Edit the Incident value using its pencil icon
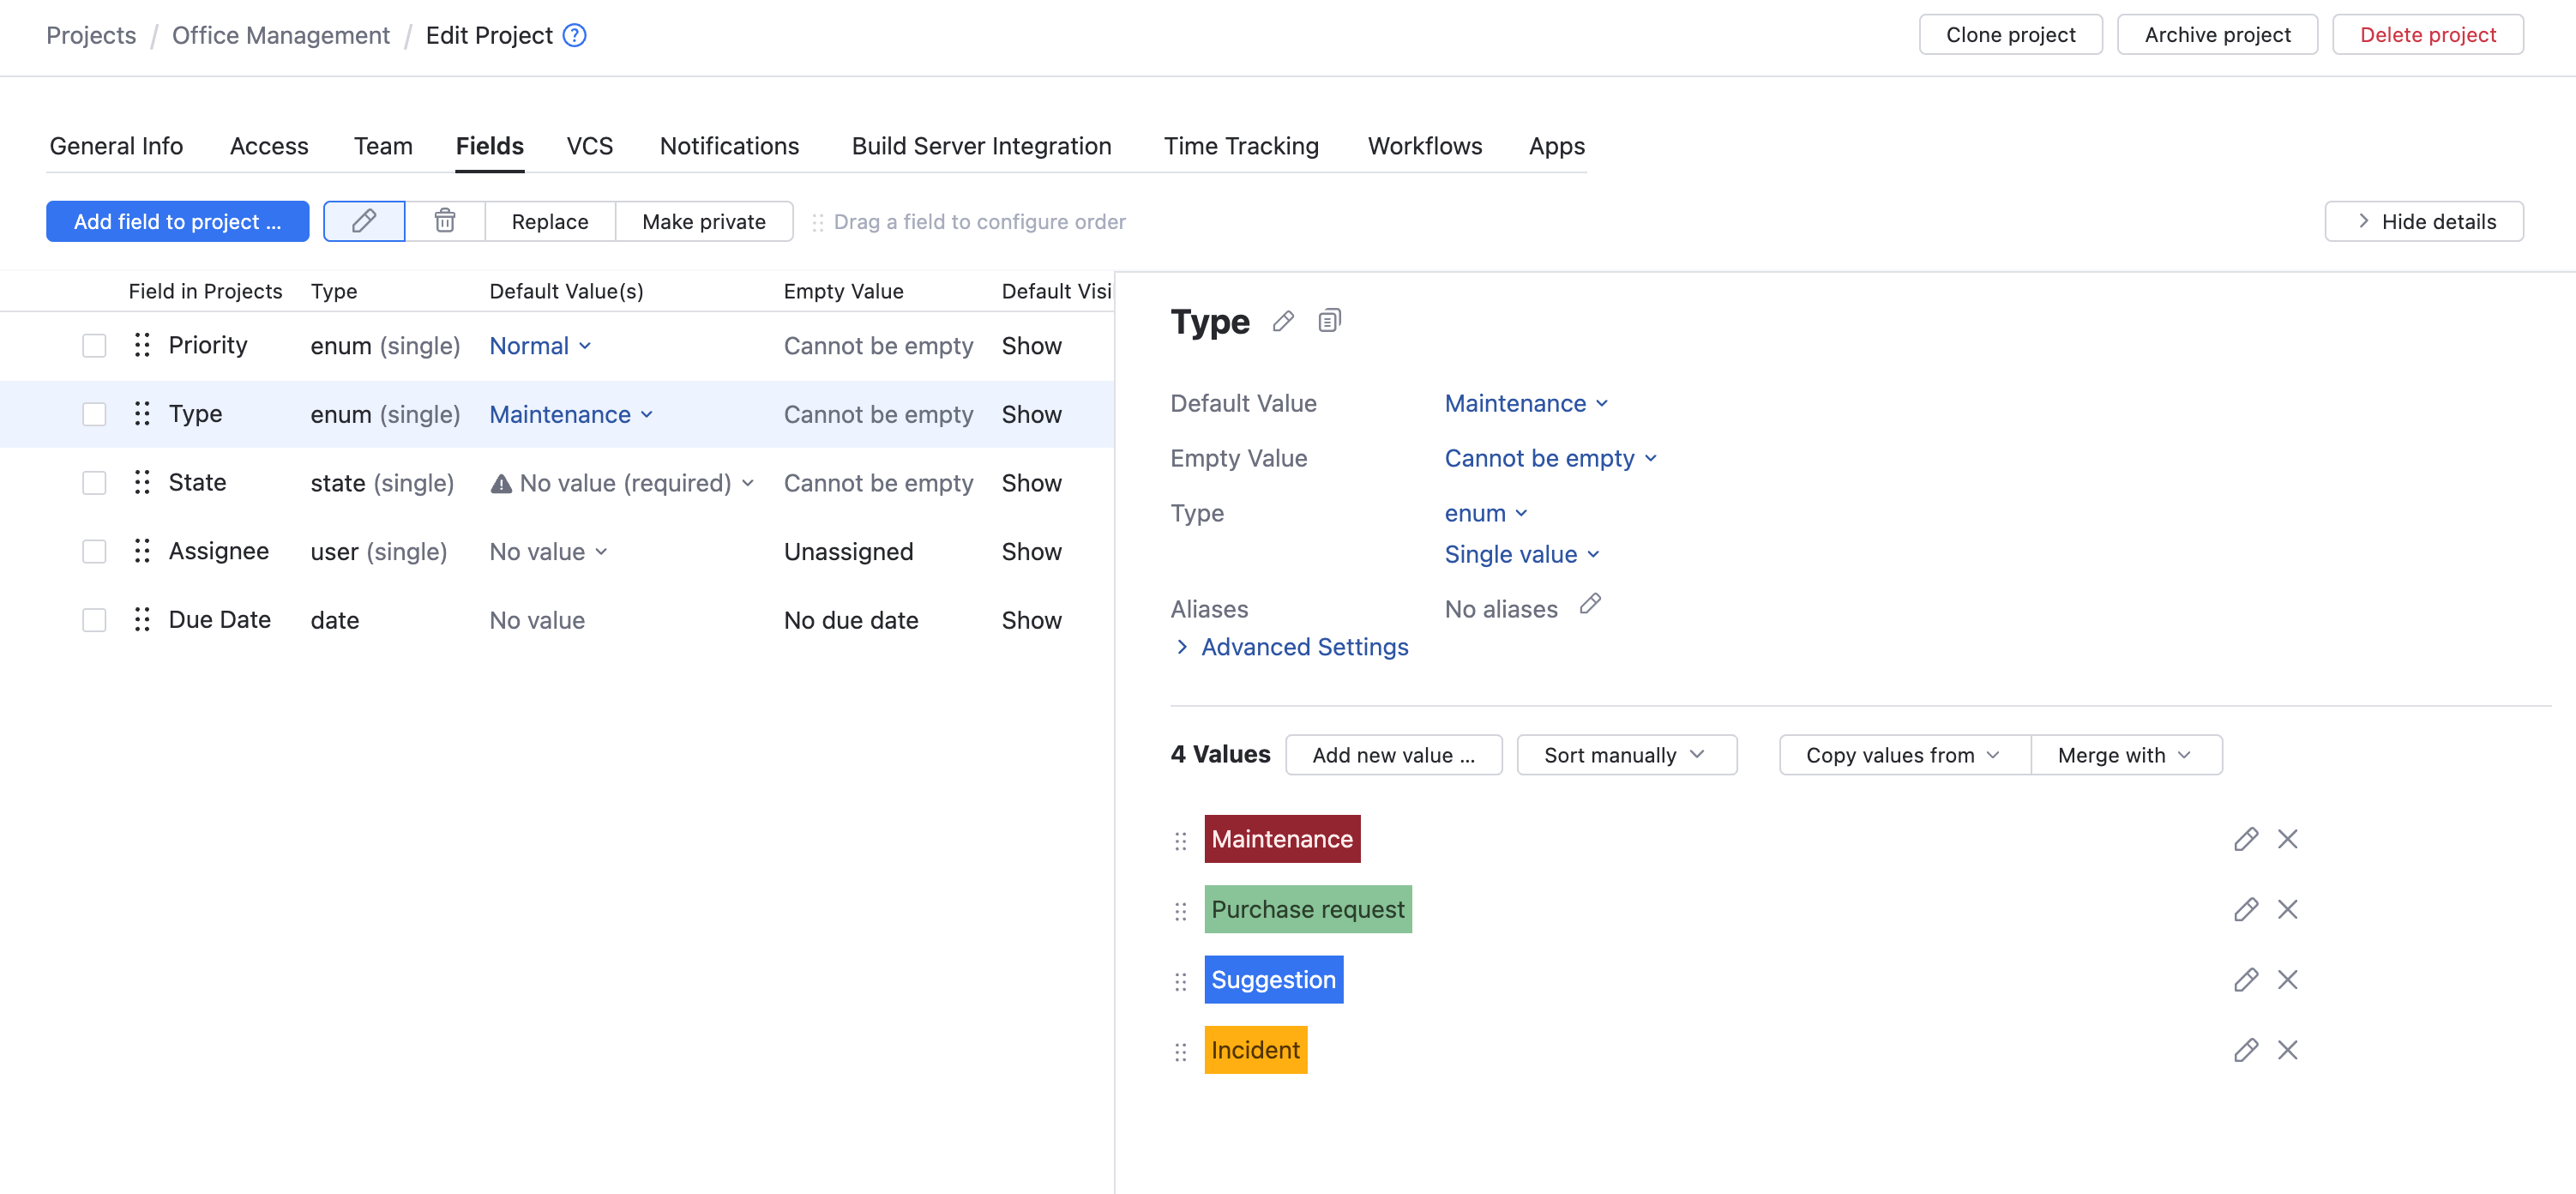The height and width of the screenshot is (1194, 2576). click(2245, 1050)
